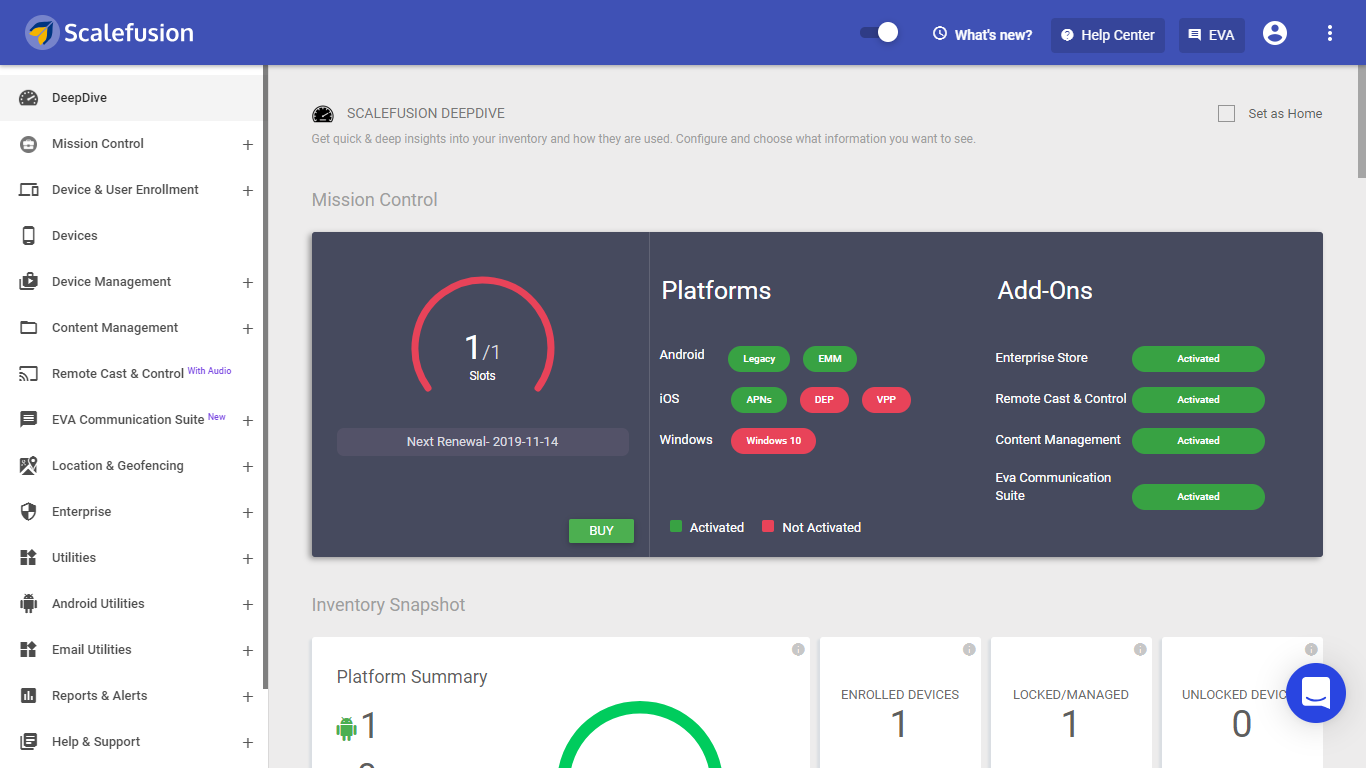Click the red Windows 10 platform badge
The image size is (1366, 768).
773,441
